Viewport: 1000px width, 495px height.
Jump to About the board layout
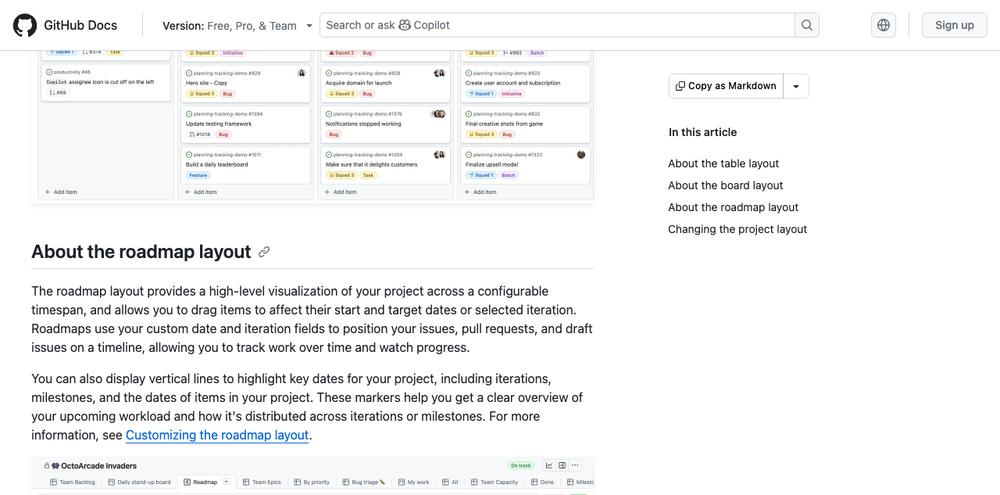tap(725, 185)
